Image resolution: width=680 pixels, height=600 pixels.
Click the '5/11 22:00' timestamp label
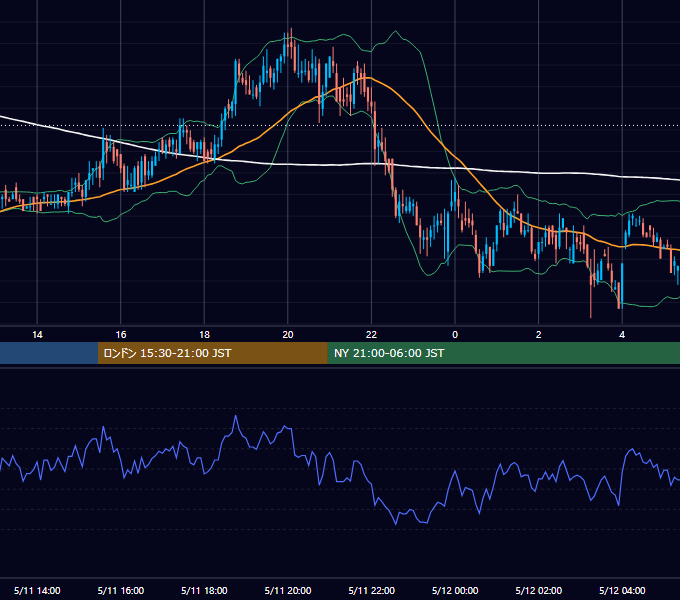(372, 590)
